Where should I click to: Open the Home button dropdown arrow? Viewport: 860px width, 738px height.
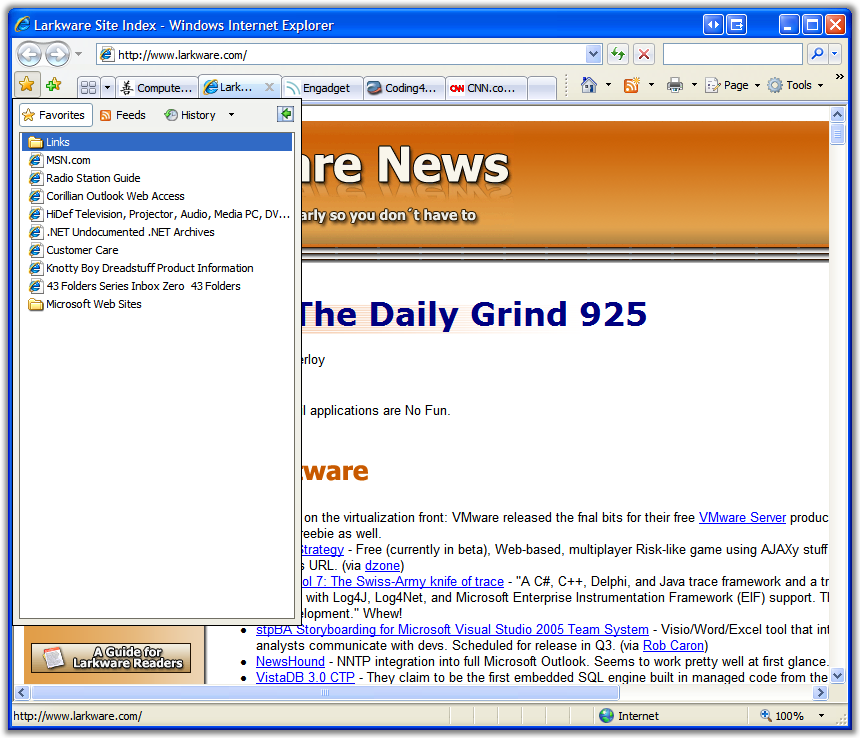608,85
